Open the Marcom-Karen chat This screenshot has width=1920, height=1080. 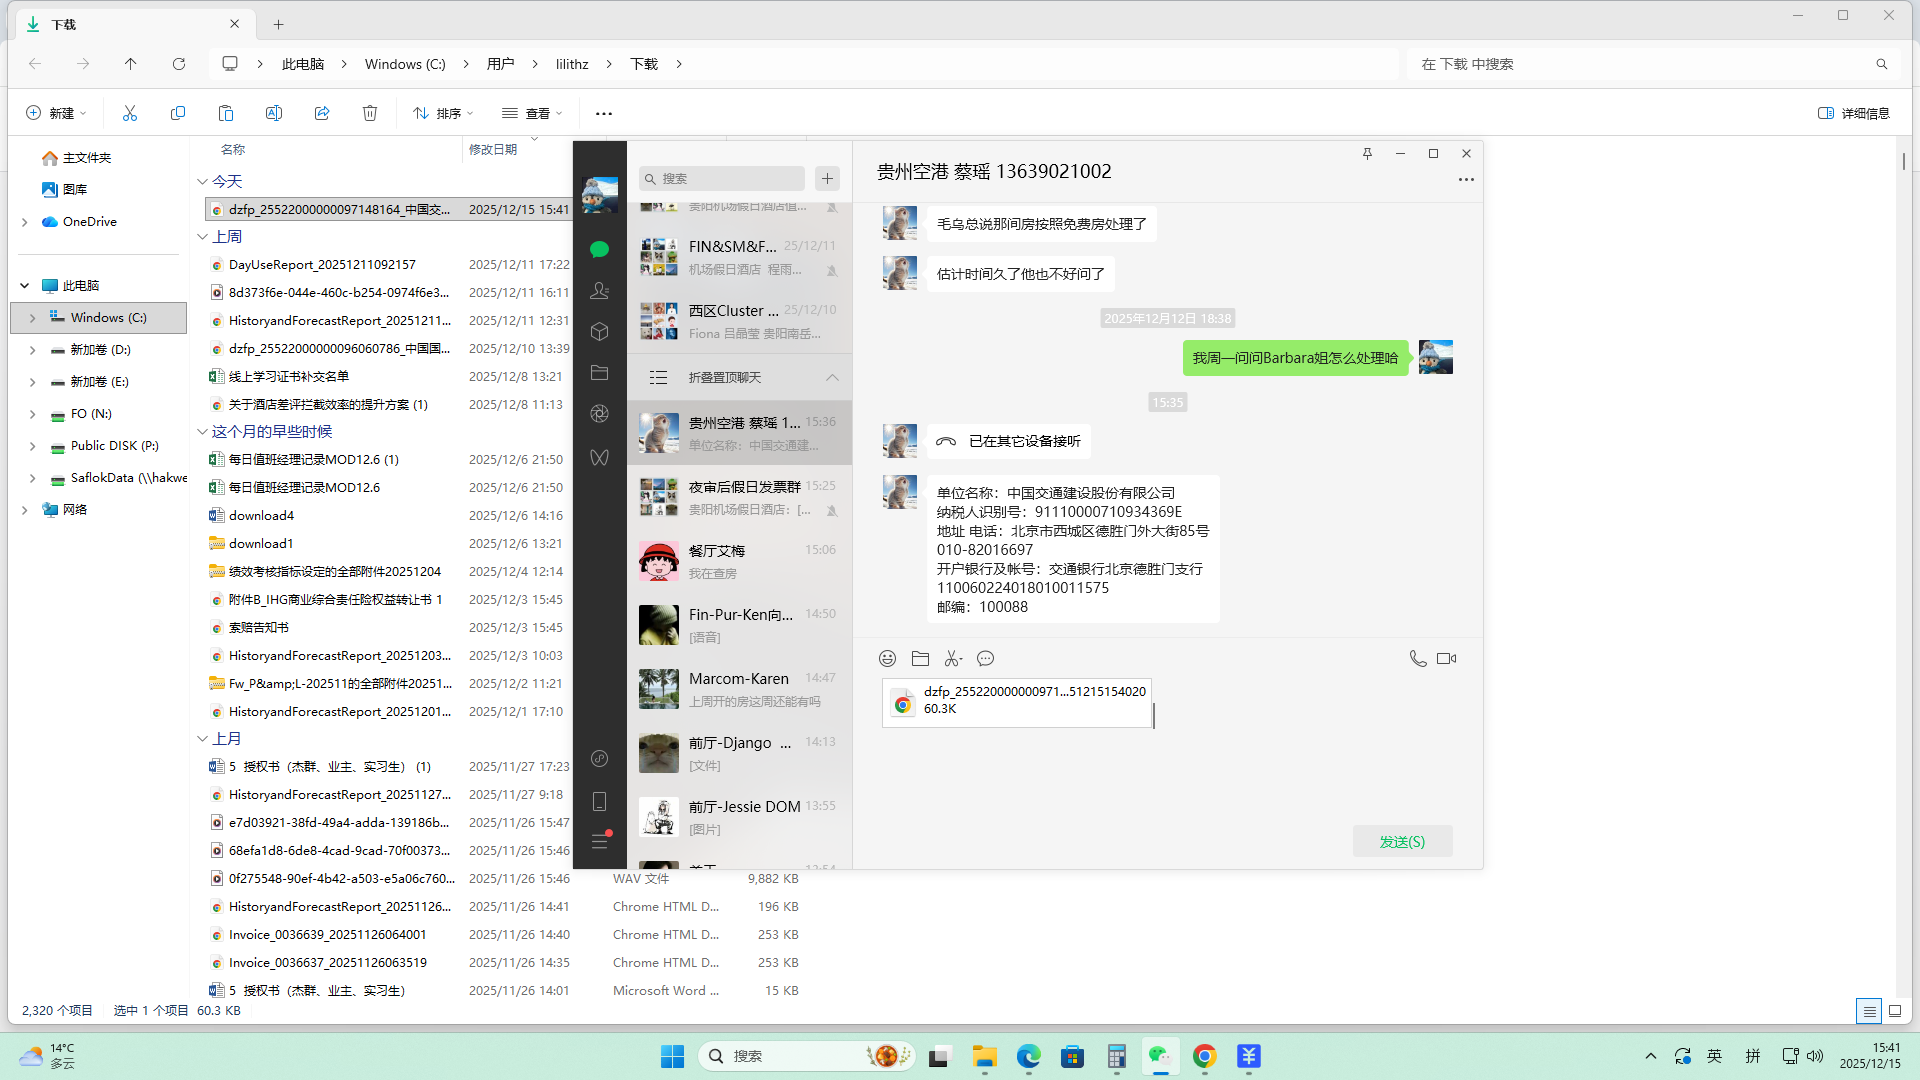click(740, 689)
